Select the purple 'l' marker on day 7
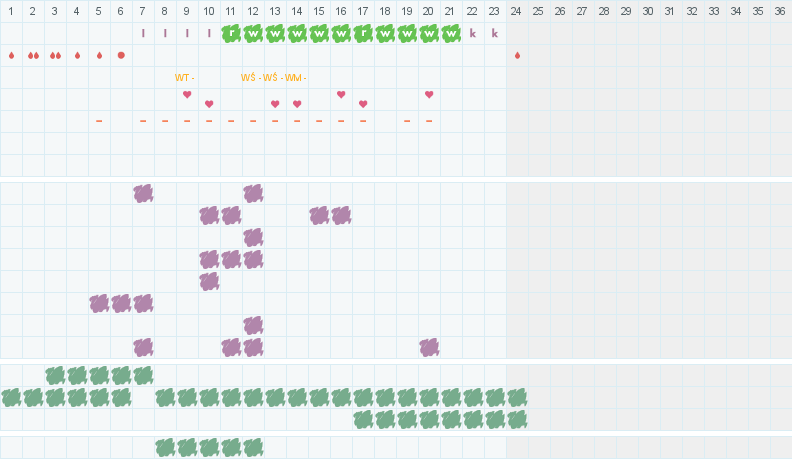792x459 pixels. pyautogui.click(x=143, y=33)
